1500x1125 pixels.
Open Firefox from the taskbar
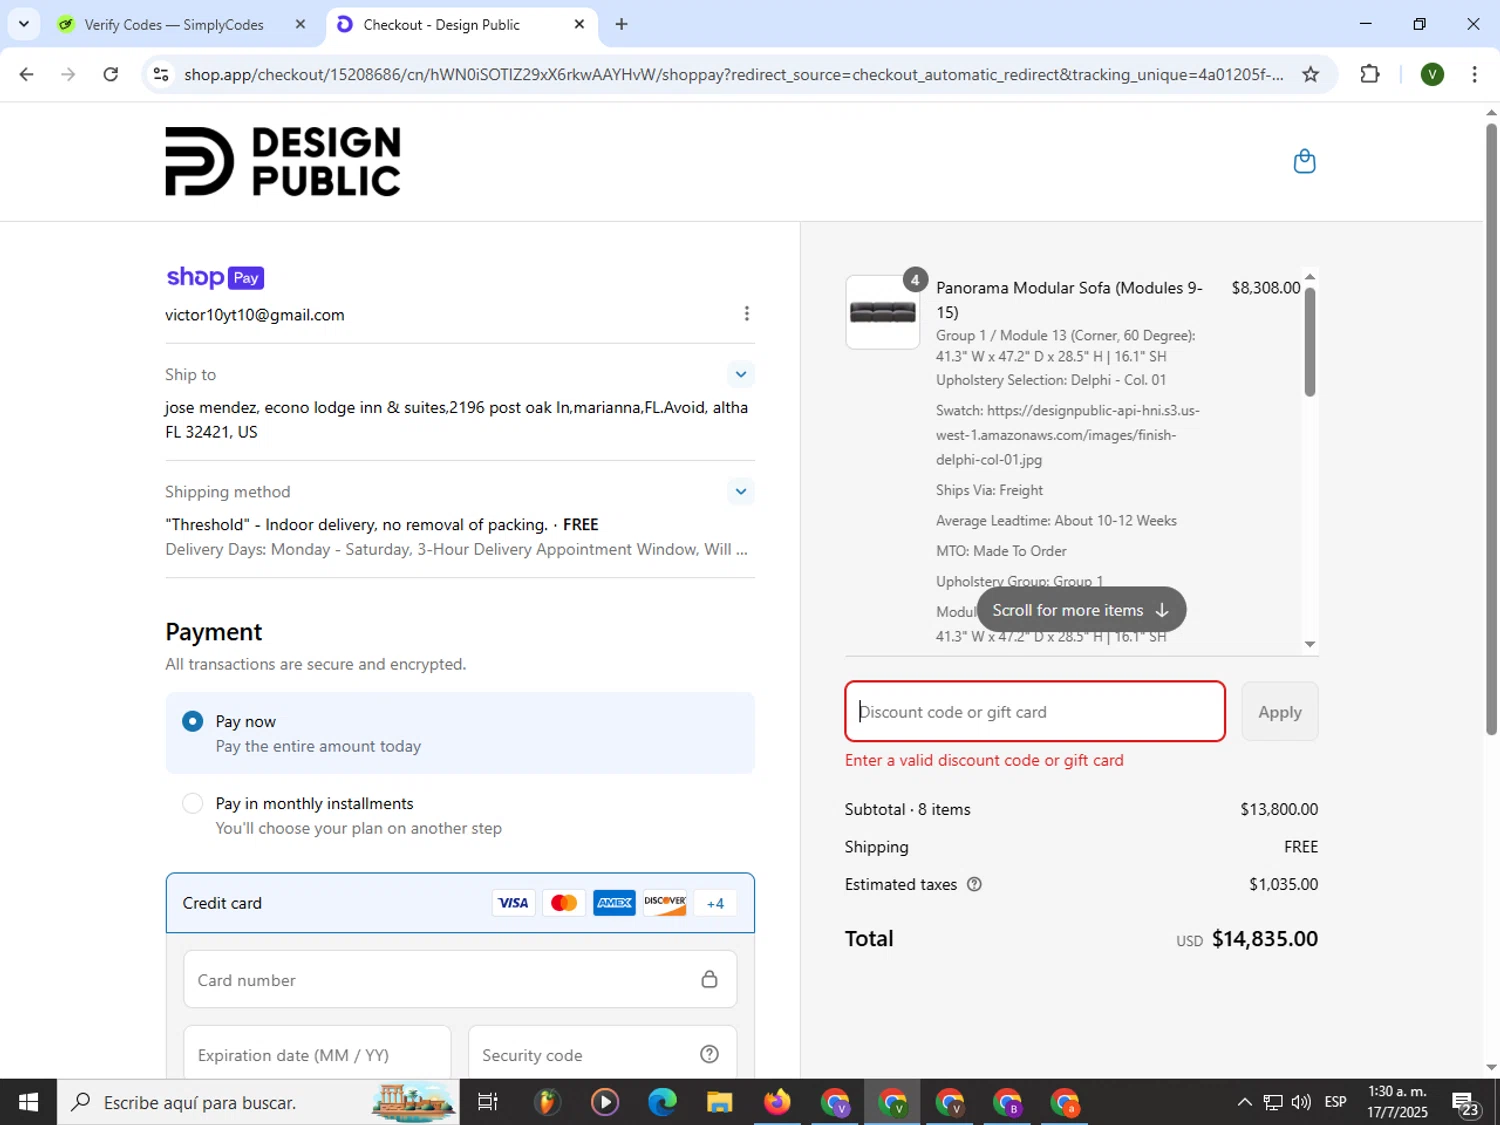pos(777,1102)
